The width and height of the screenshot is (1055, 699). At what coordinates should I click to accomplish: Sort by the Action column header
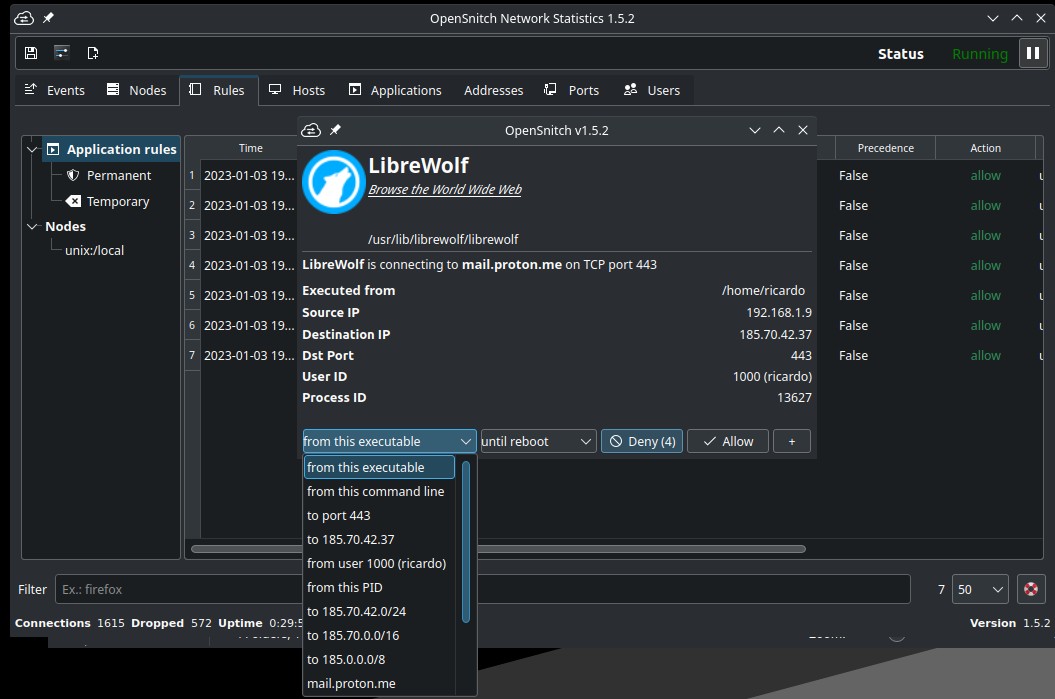[x=985, y=148]
